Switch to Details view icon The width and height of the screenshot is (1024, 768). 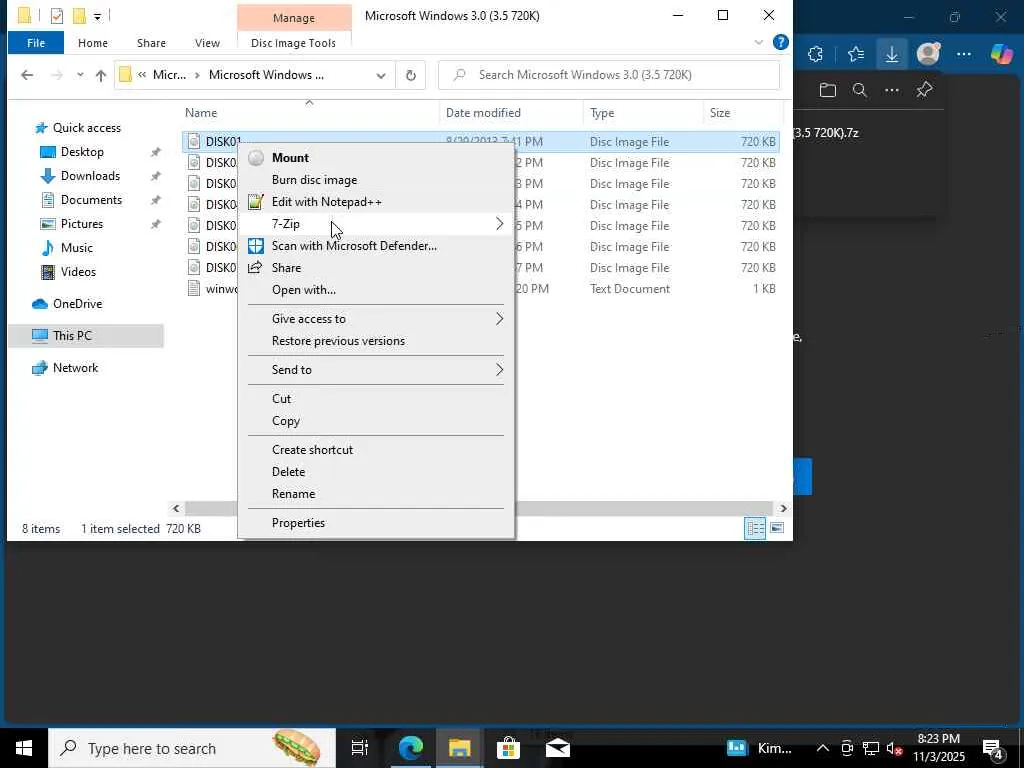[x=756, y=528]
